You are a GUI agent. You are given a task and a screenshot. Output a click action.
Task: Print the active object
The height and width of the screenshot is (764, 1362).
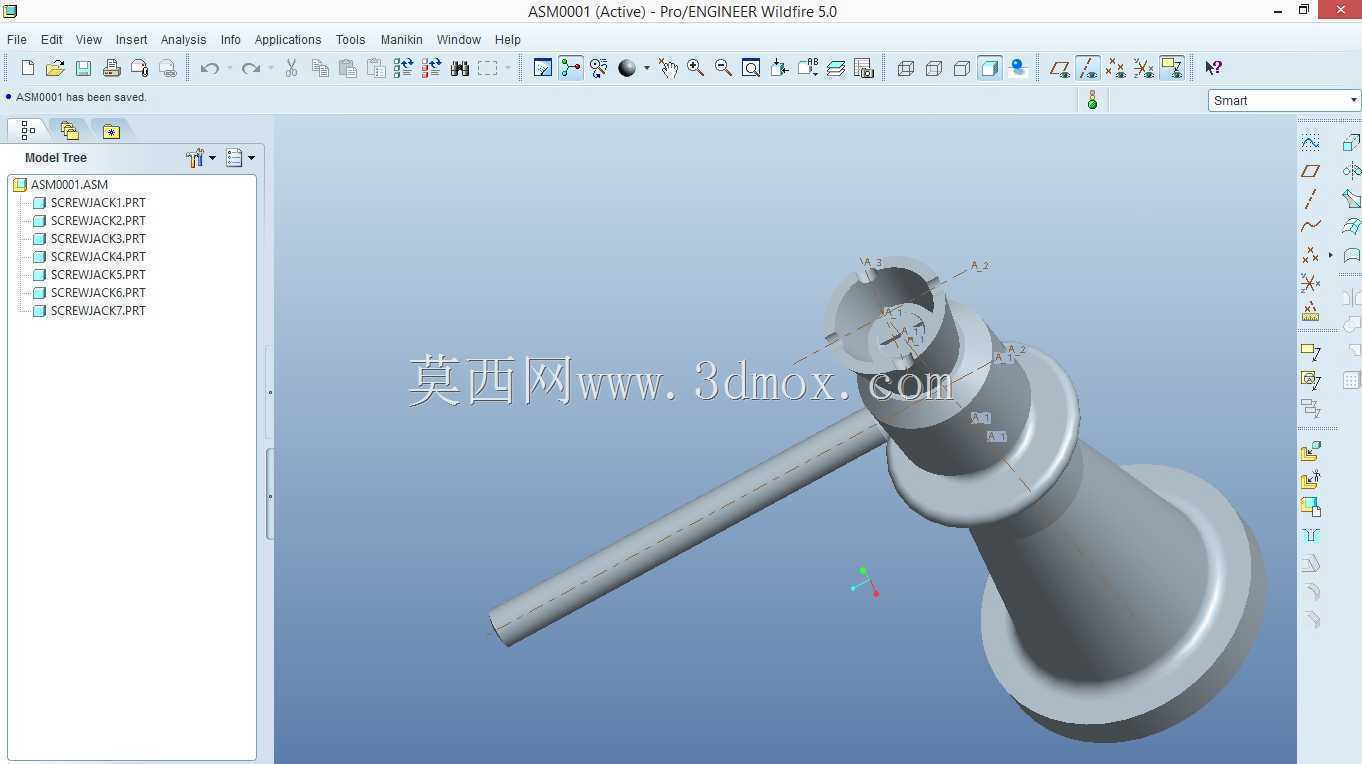112,68
